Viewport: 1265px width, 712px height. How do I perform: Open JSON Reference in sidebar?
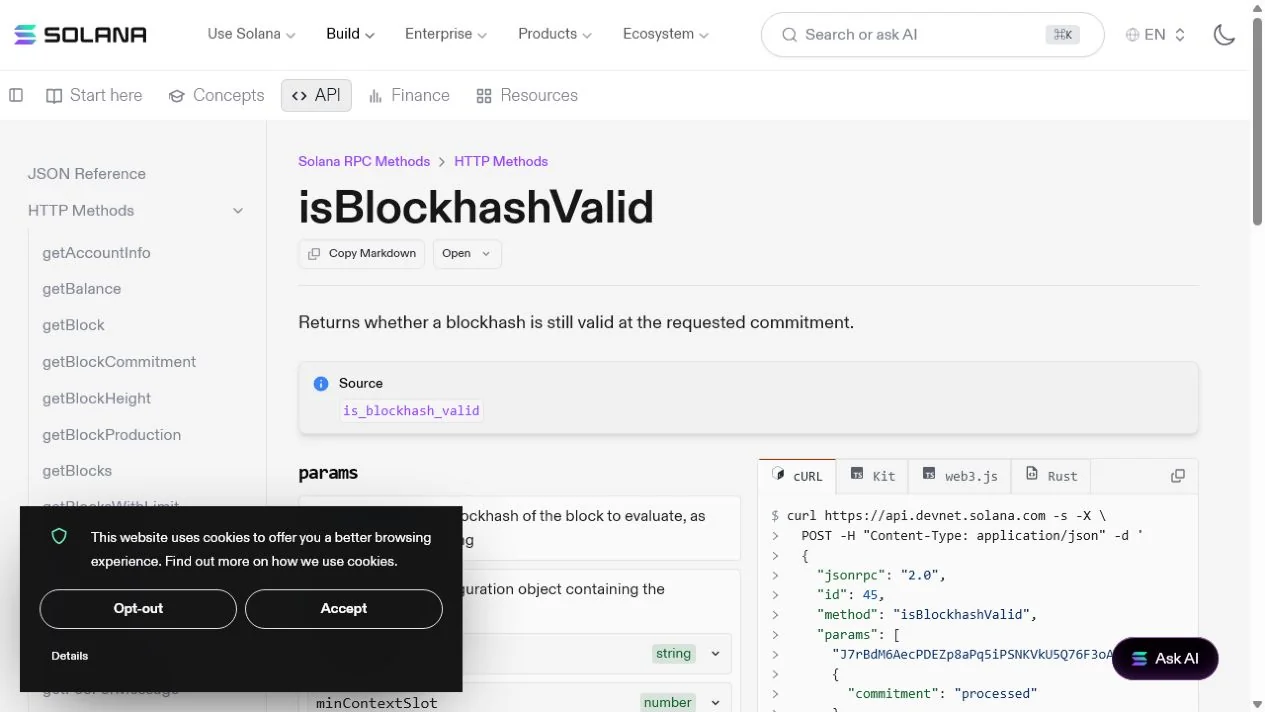tap(87, 174)
